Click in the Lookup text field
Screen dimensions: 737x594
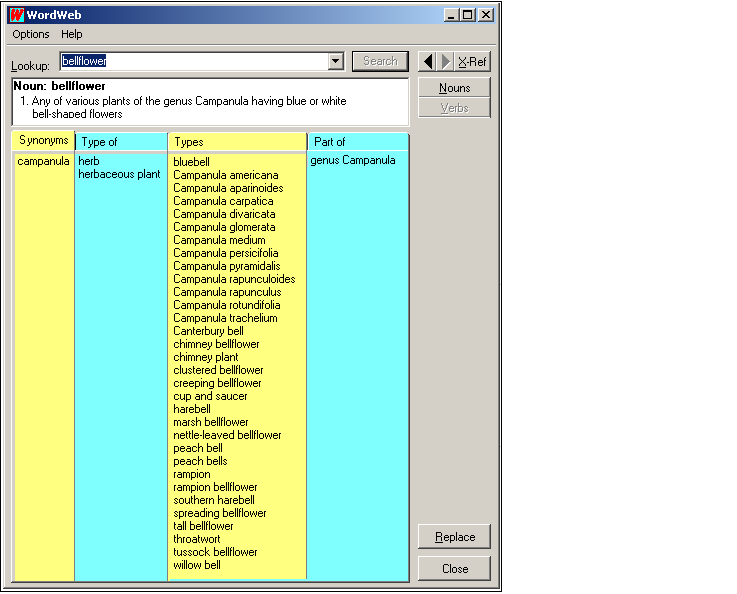click(x=195, y=62)
